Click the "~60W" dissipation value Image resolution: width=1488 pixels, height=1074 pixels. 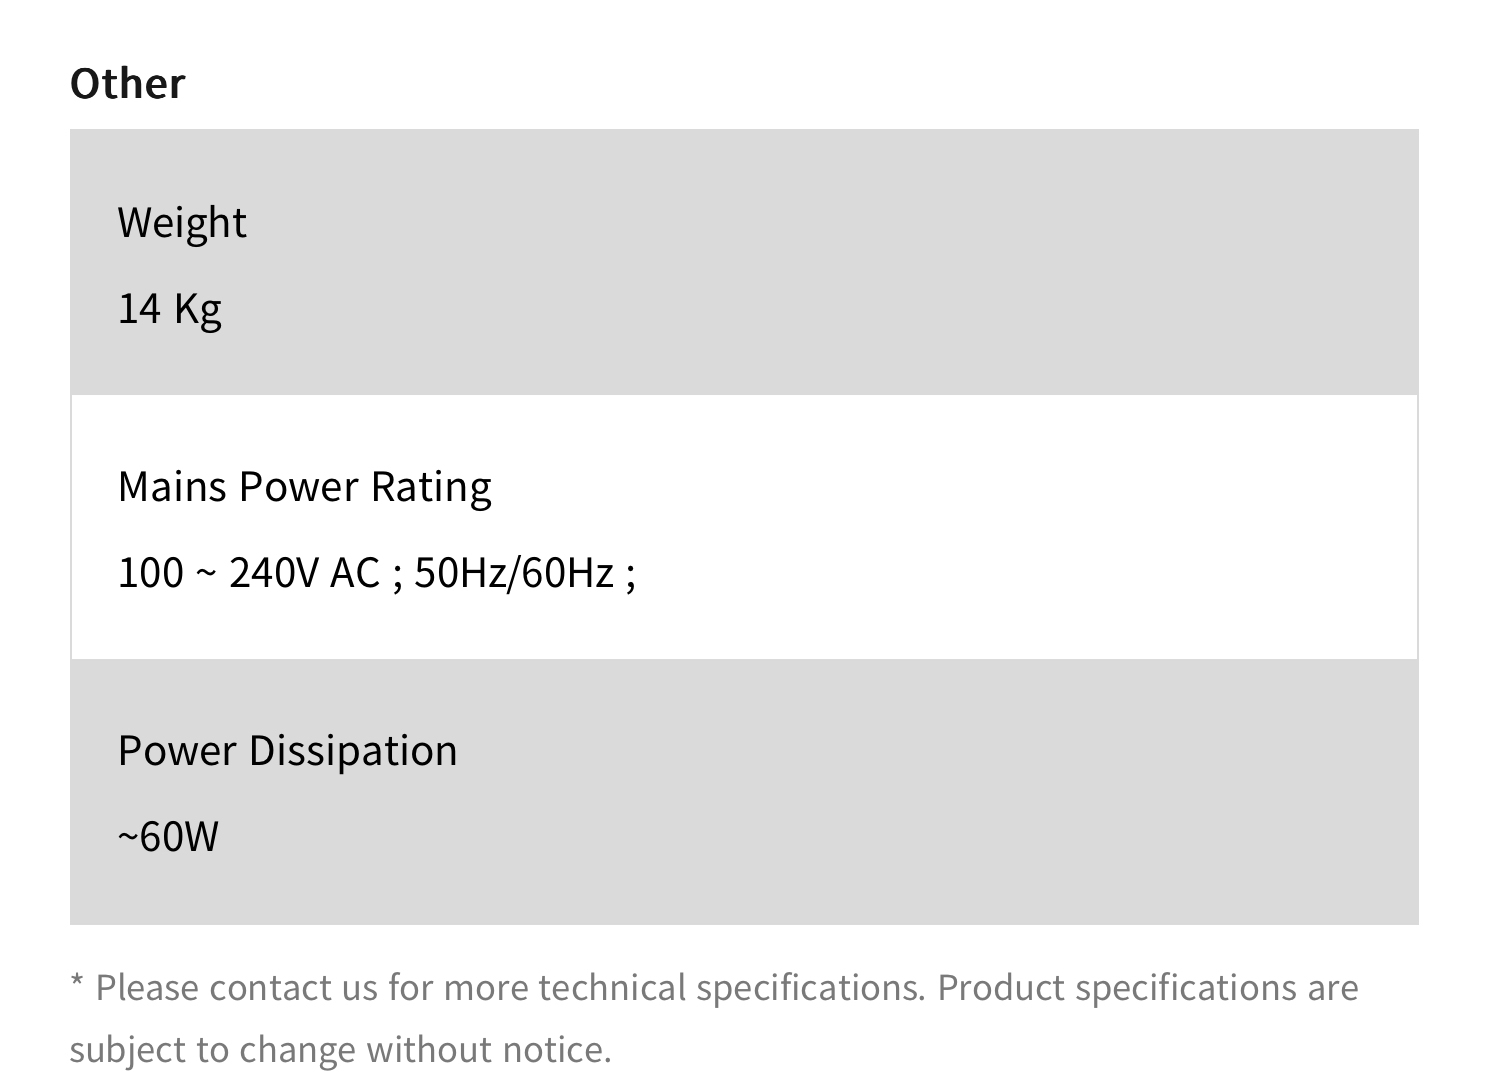coord(168,836)
